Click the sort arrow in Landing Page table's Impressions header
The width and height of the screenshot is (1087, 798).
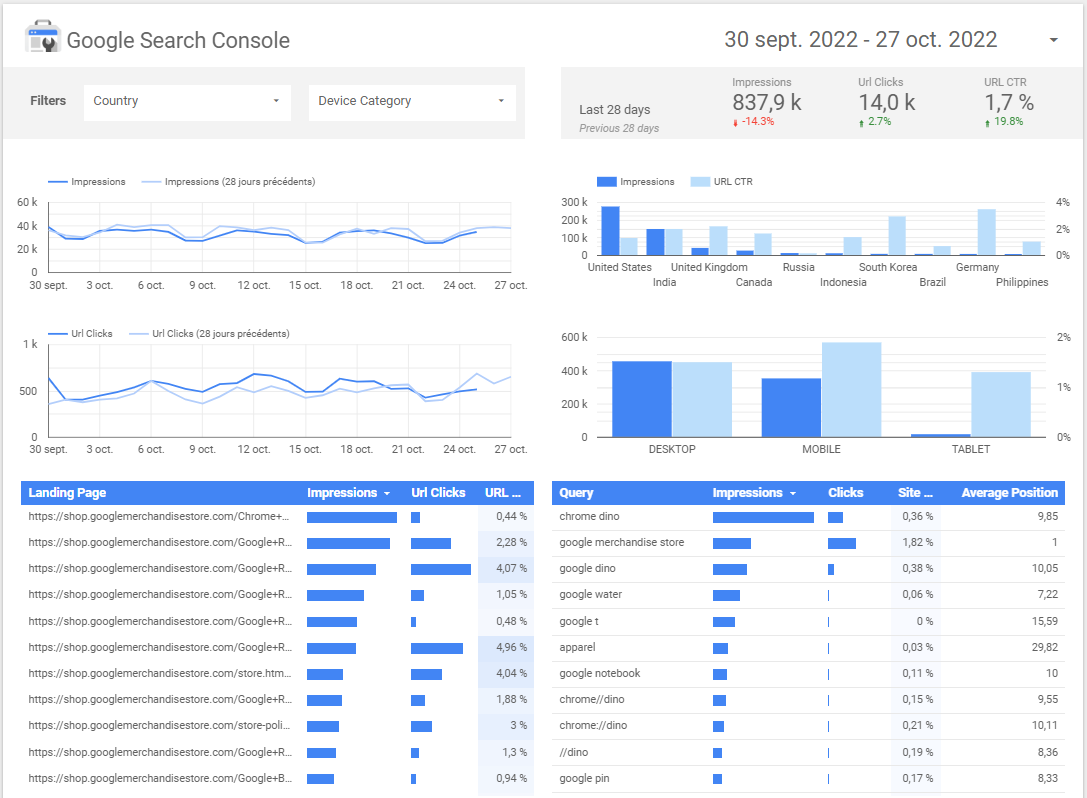click(x=387, y=494)
